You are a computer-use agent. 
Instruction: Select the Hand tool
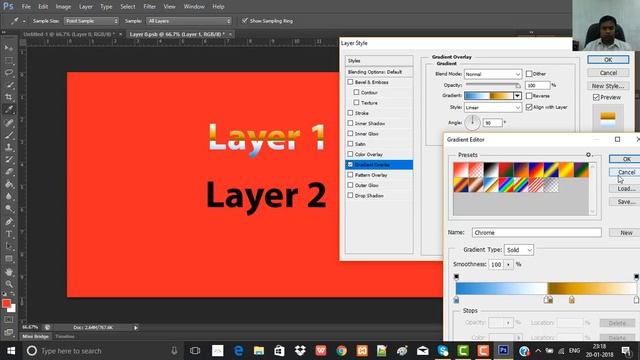pos(9,272)
